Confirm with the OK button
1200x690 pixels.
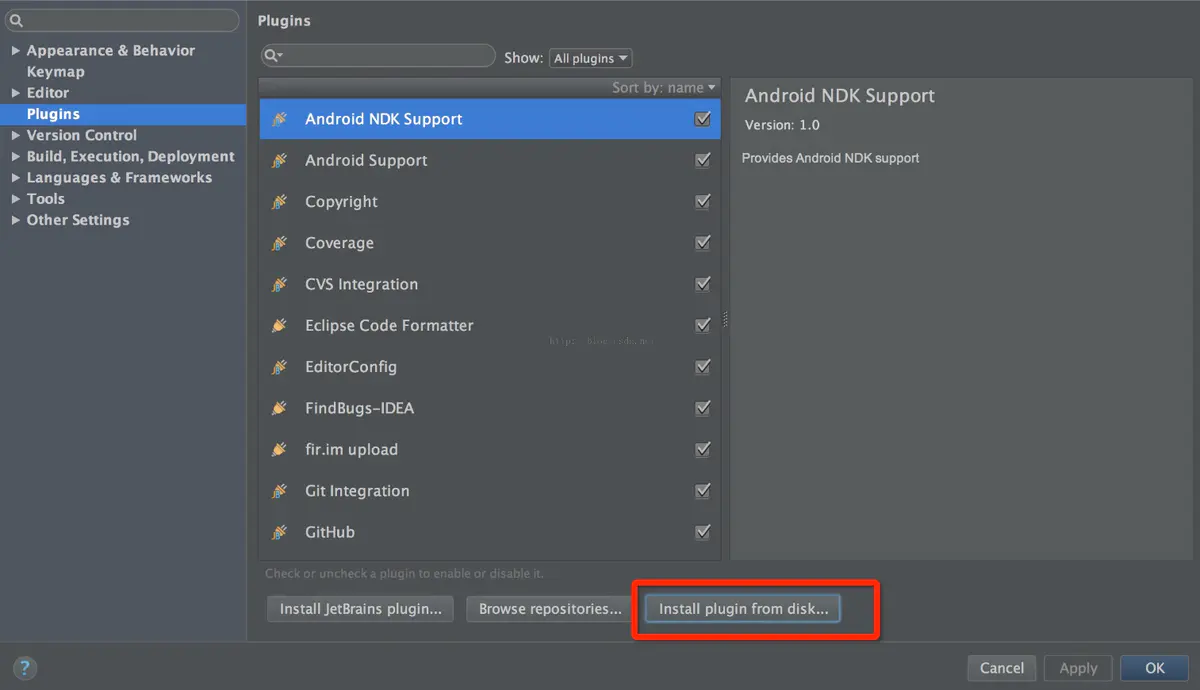(x=1155, y=668)
